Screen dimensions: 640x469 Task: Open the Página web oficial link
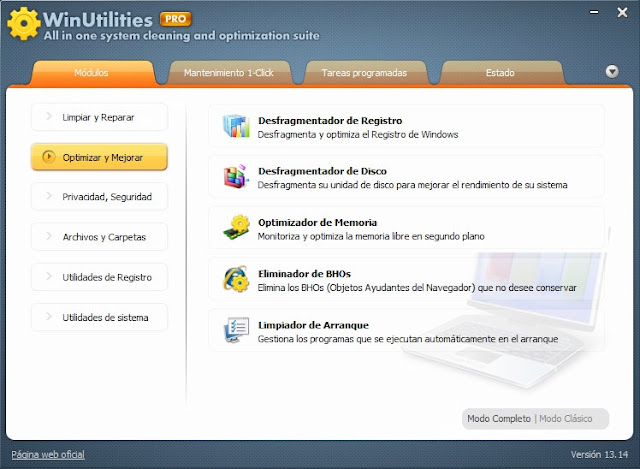click(x=48, y=455)
